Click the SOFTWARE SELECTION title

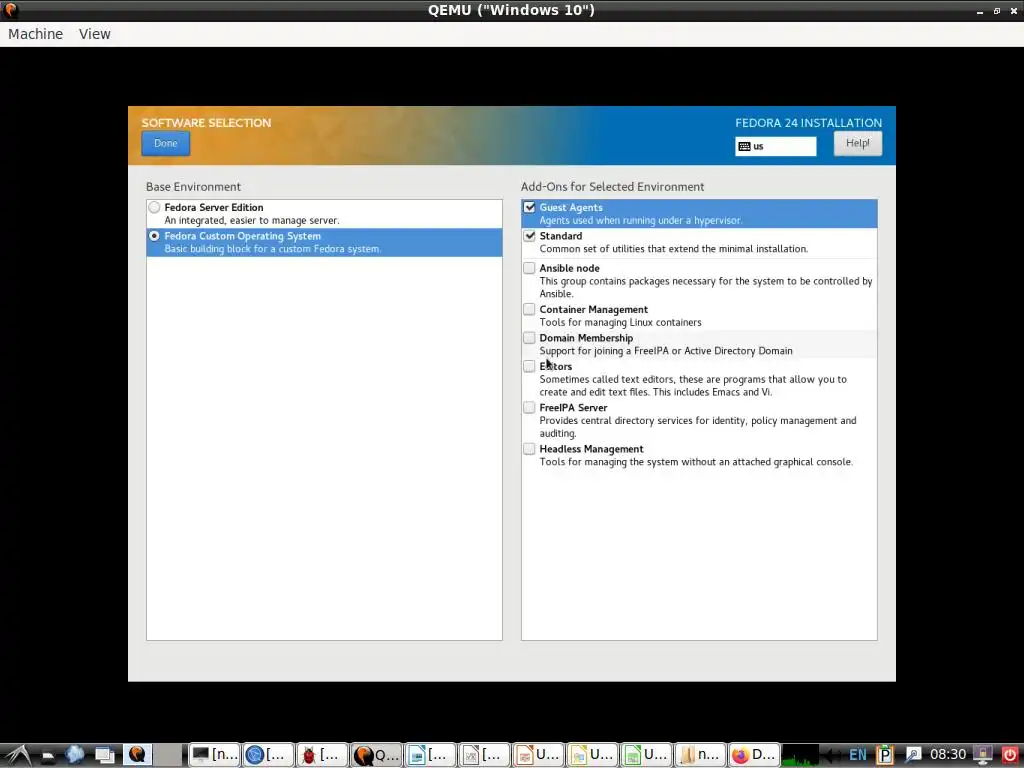point(206,123)
